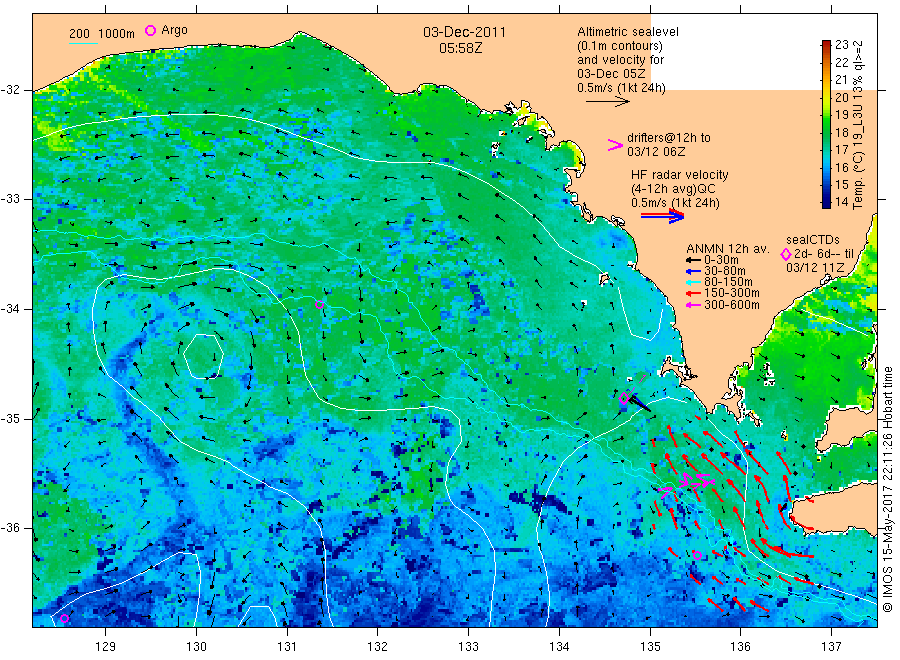Viewport: 900px width, 660px height.
Task: Click the 'ANMN 12h av.' legend heading
Action: (728, 249)
